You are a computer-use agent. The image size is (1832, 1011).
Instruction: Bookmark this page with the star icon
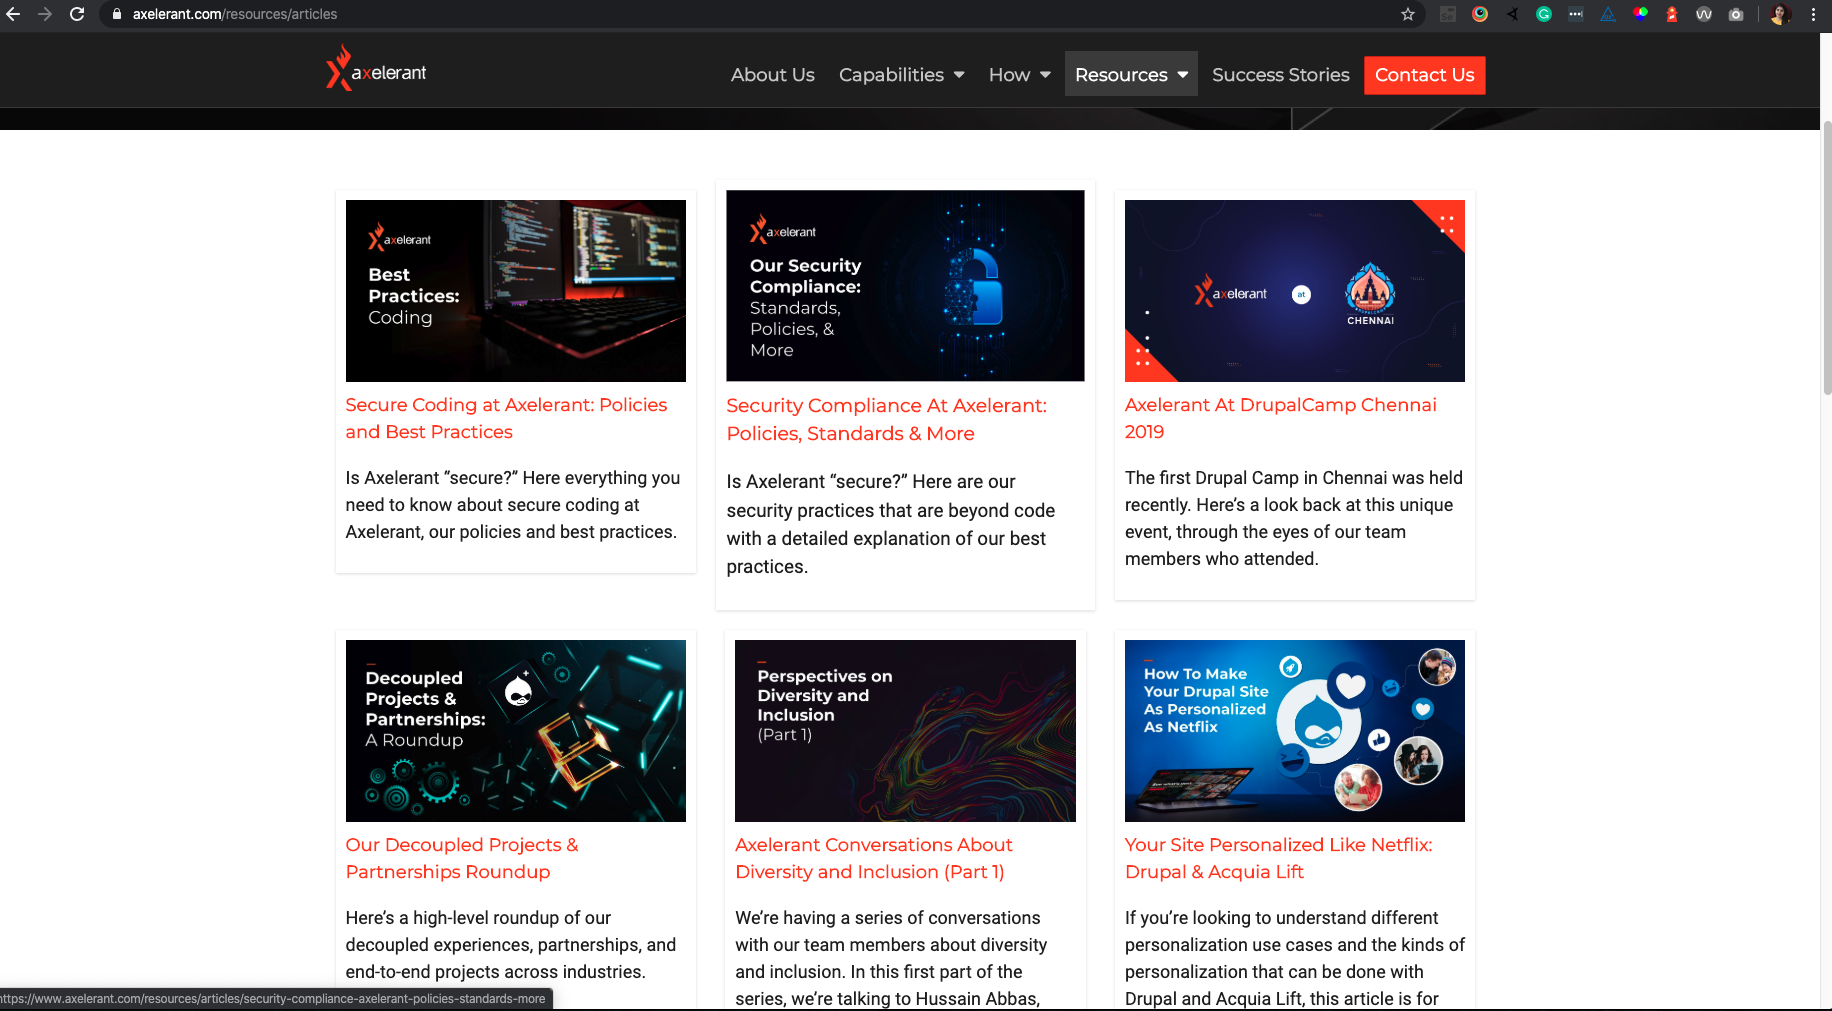pos(1407,14)
